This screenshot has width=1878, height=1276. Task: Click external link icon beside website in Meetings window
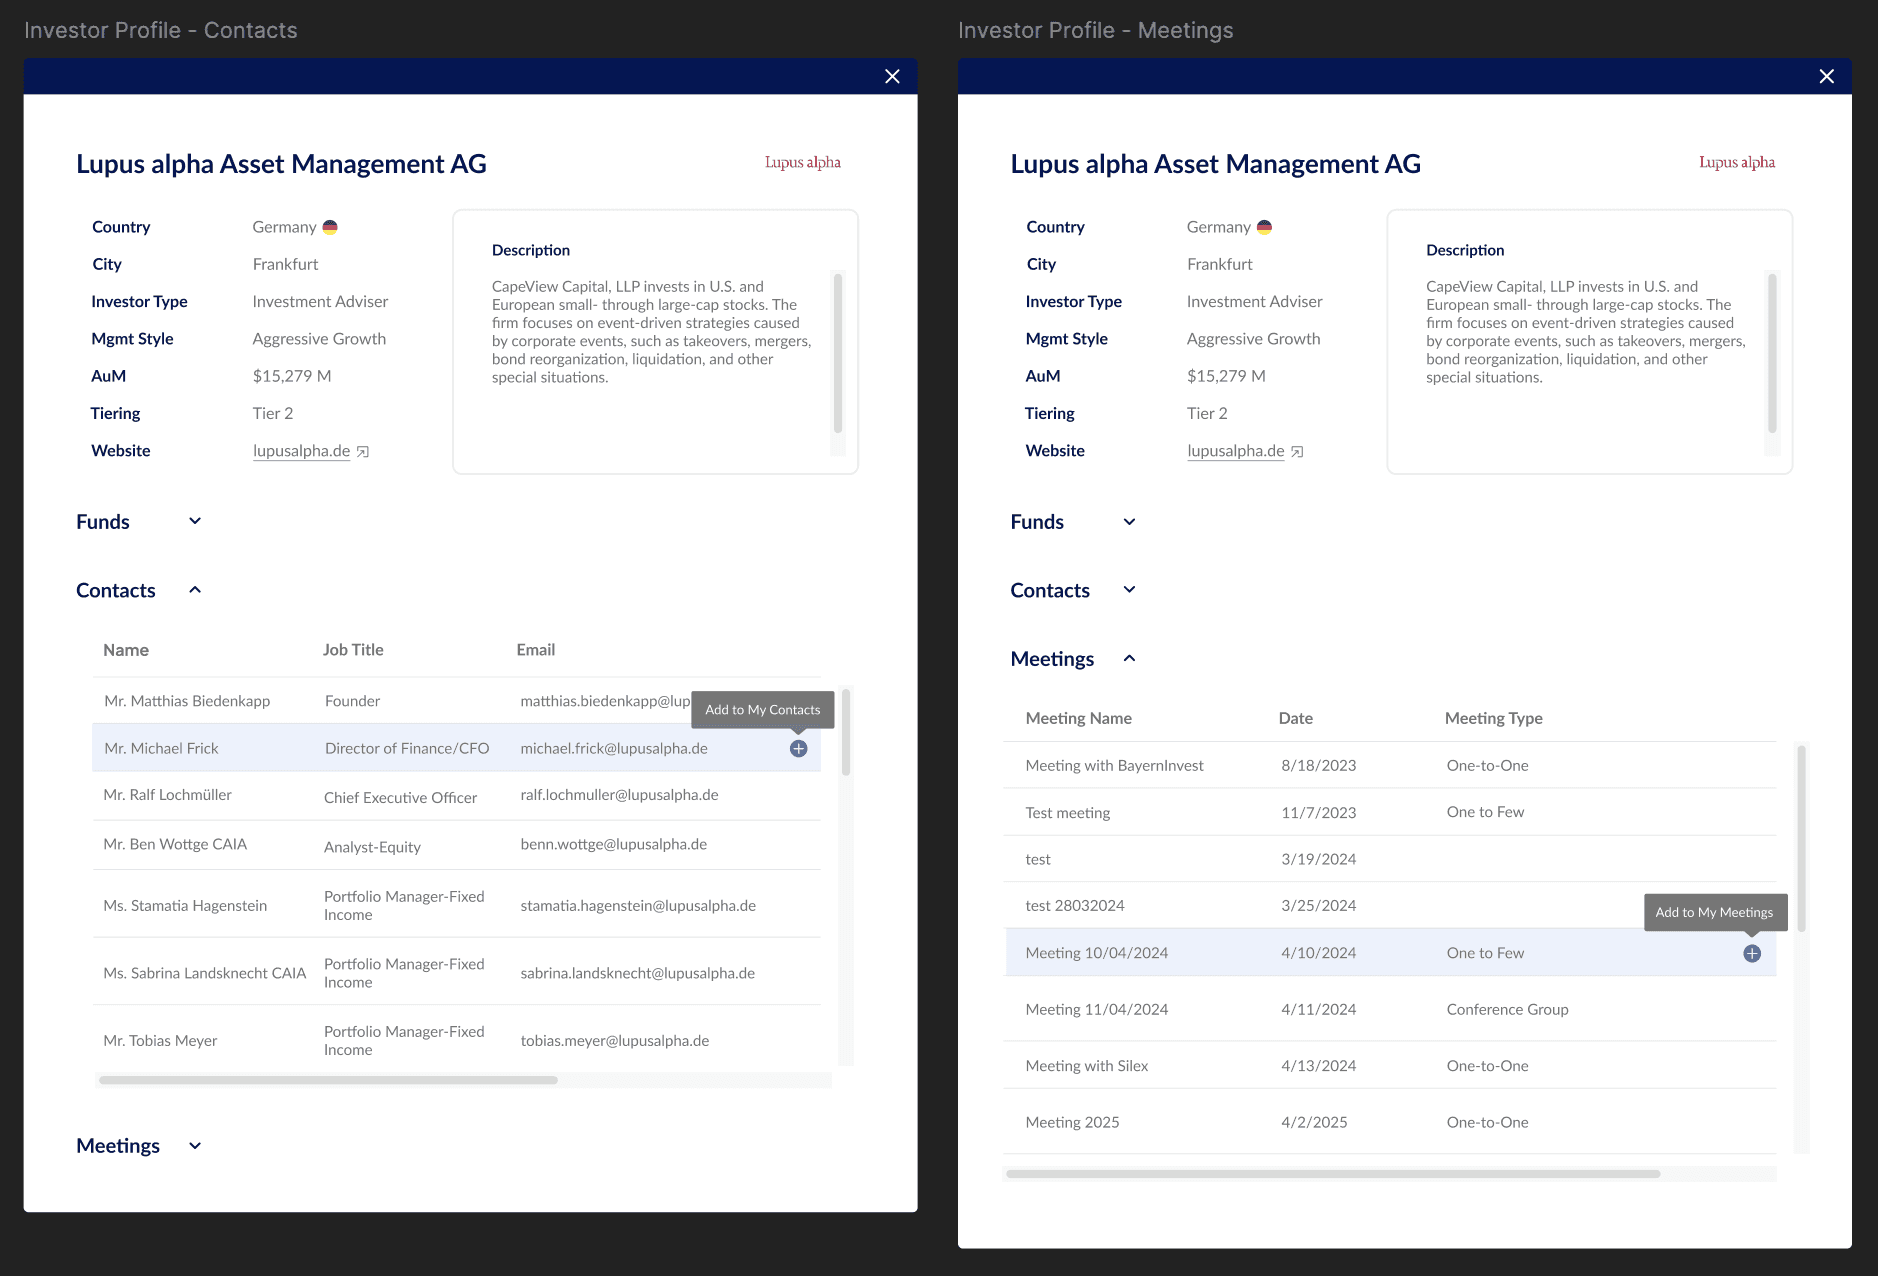pyautogui.click(x=1297, y=452)
